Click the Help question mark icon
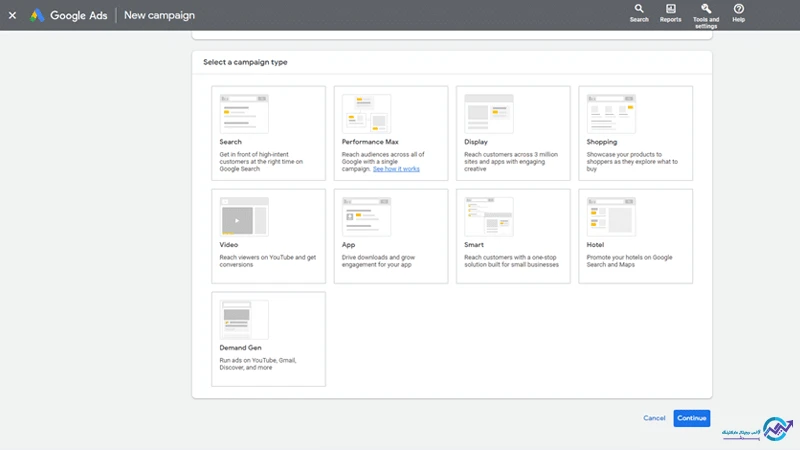The height and width of the screenshot is (450, 800). pyautogui.click(x=738, y=9)
